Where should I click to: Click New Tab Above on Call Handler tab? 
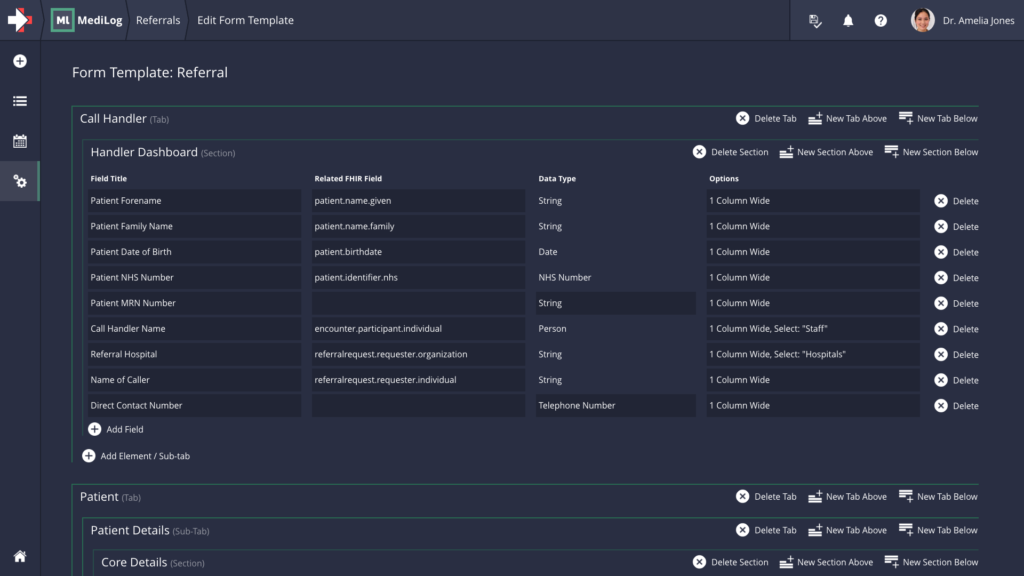pos(847,118)
